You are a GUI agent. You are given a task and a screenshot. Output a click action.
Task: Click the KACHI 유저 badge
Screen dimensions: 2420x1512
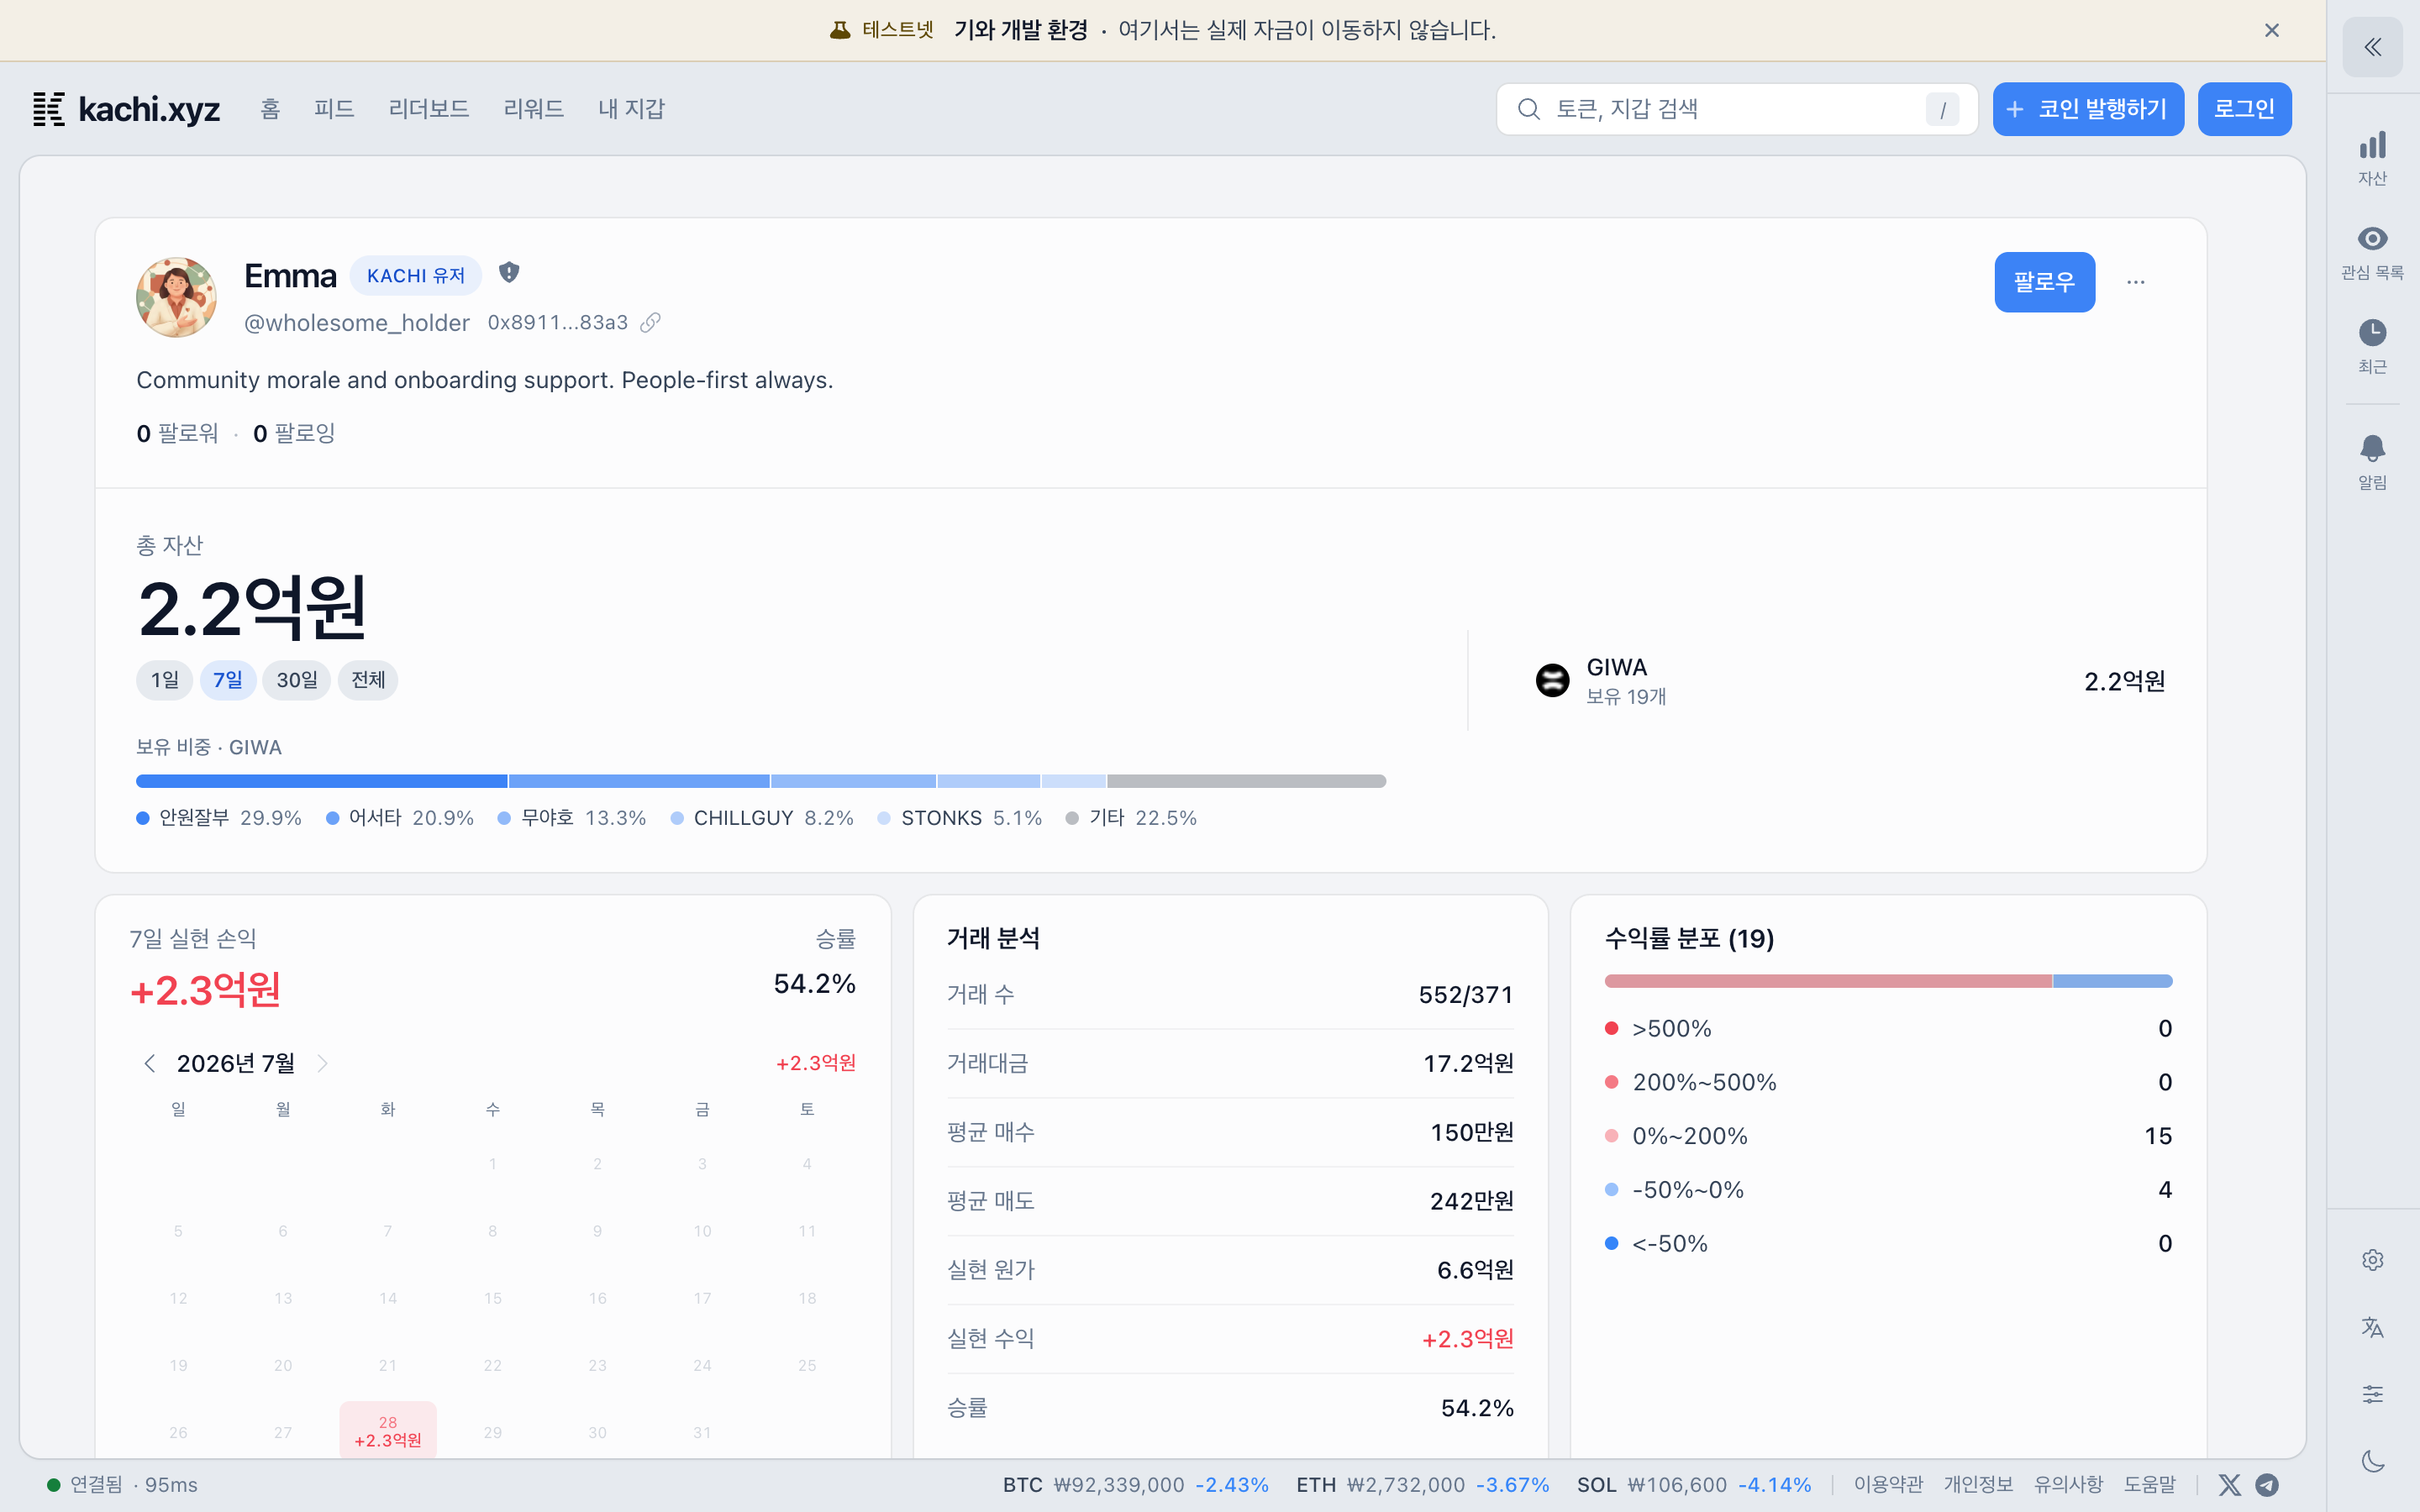point(416,276)
